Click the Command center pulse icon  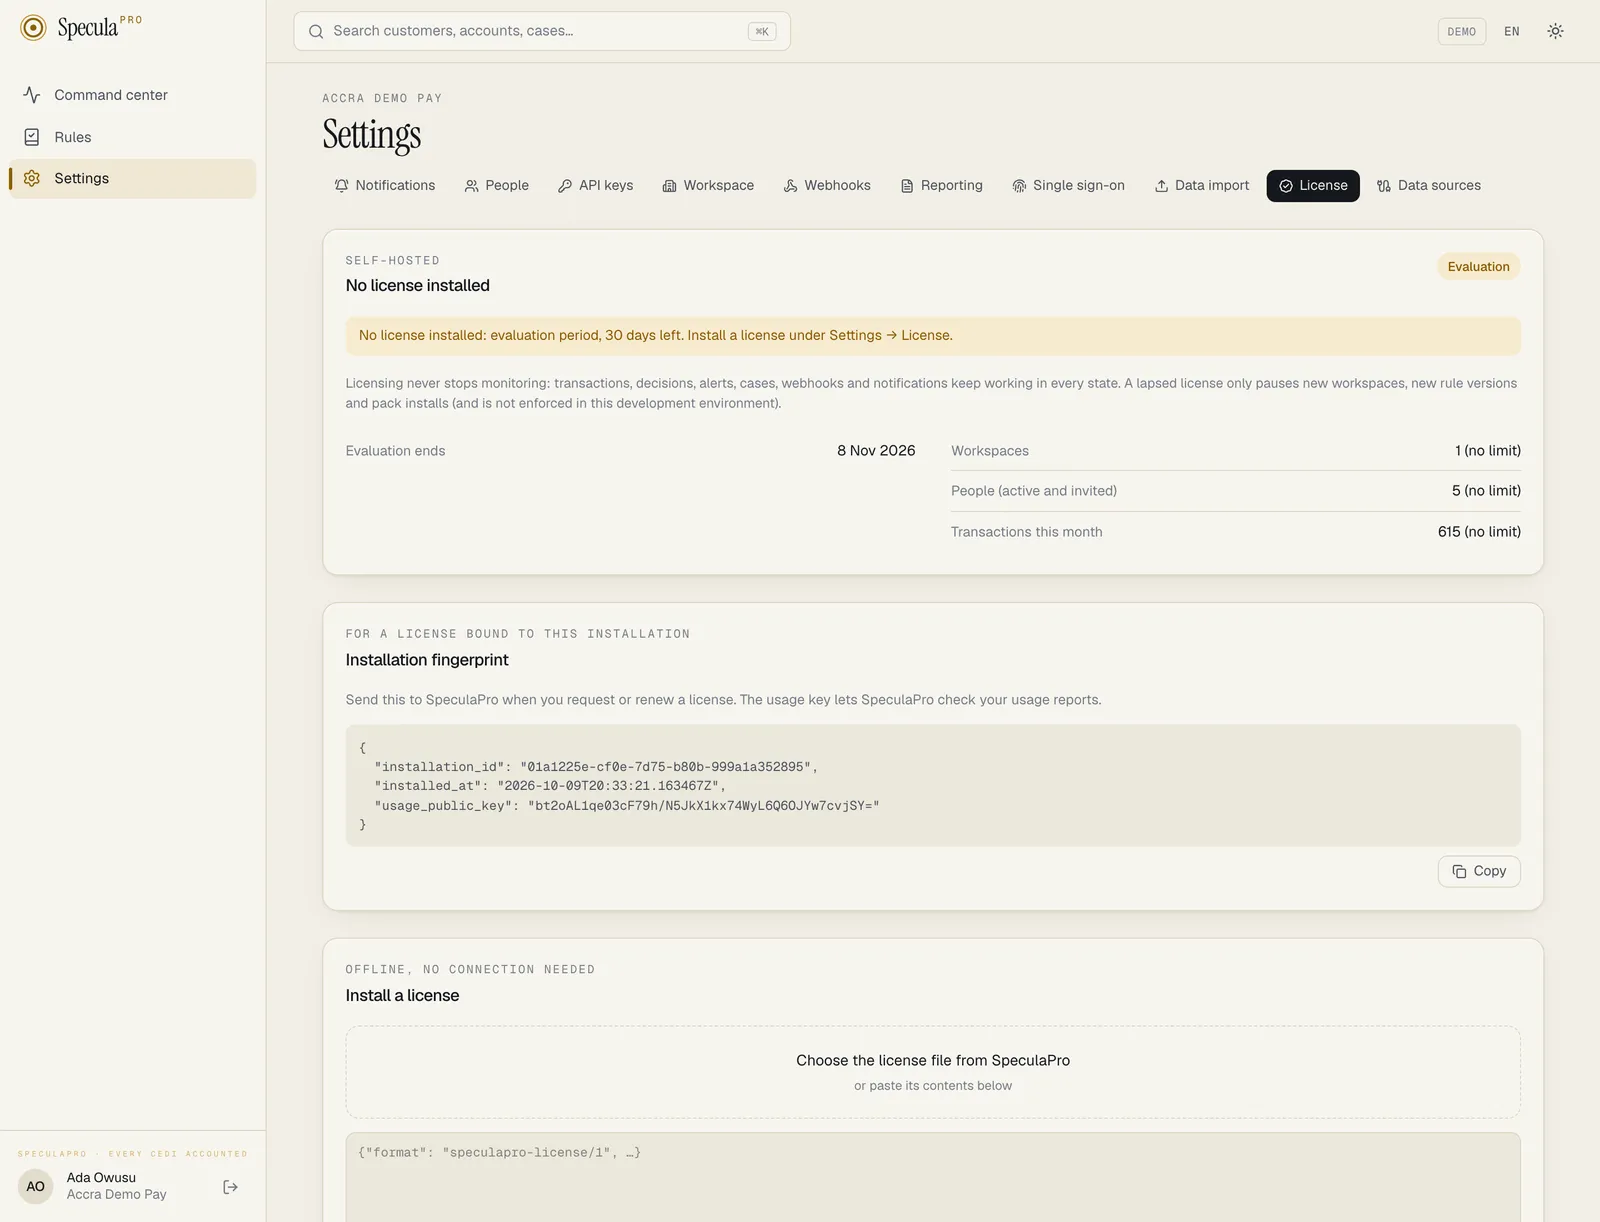point(32,95)
